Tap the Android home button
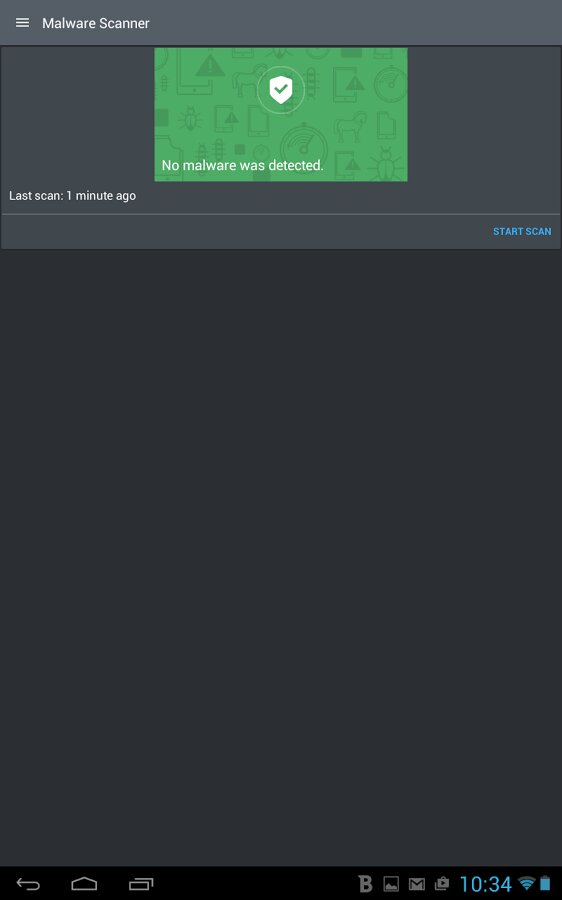Image resolution: width=562 pixels, height=900 pixels. [x=84, y=884]
